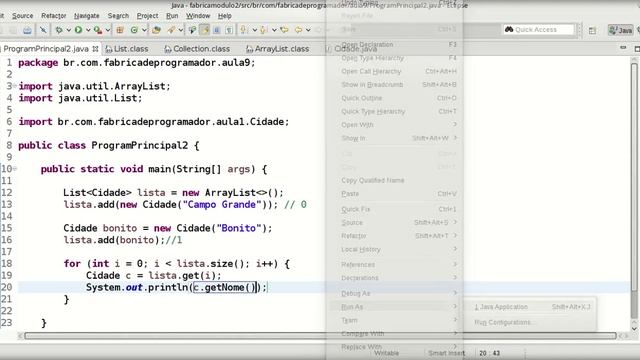
Task: Click the Search flashlight icon
Action: [x=171, y=30]
